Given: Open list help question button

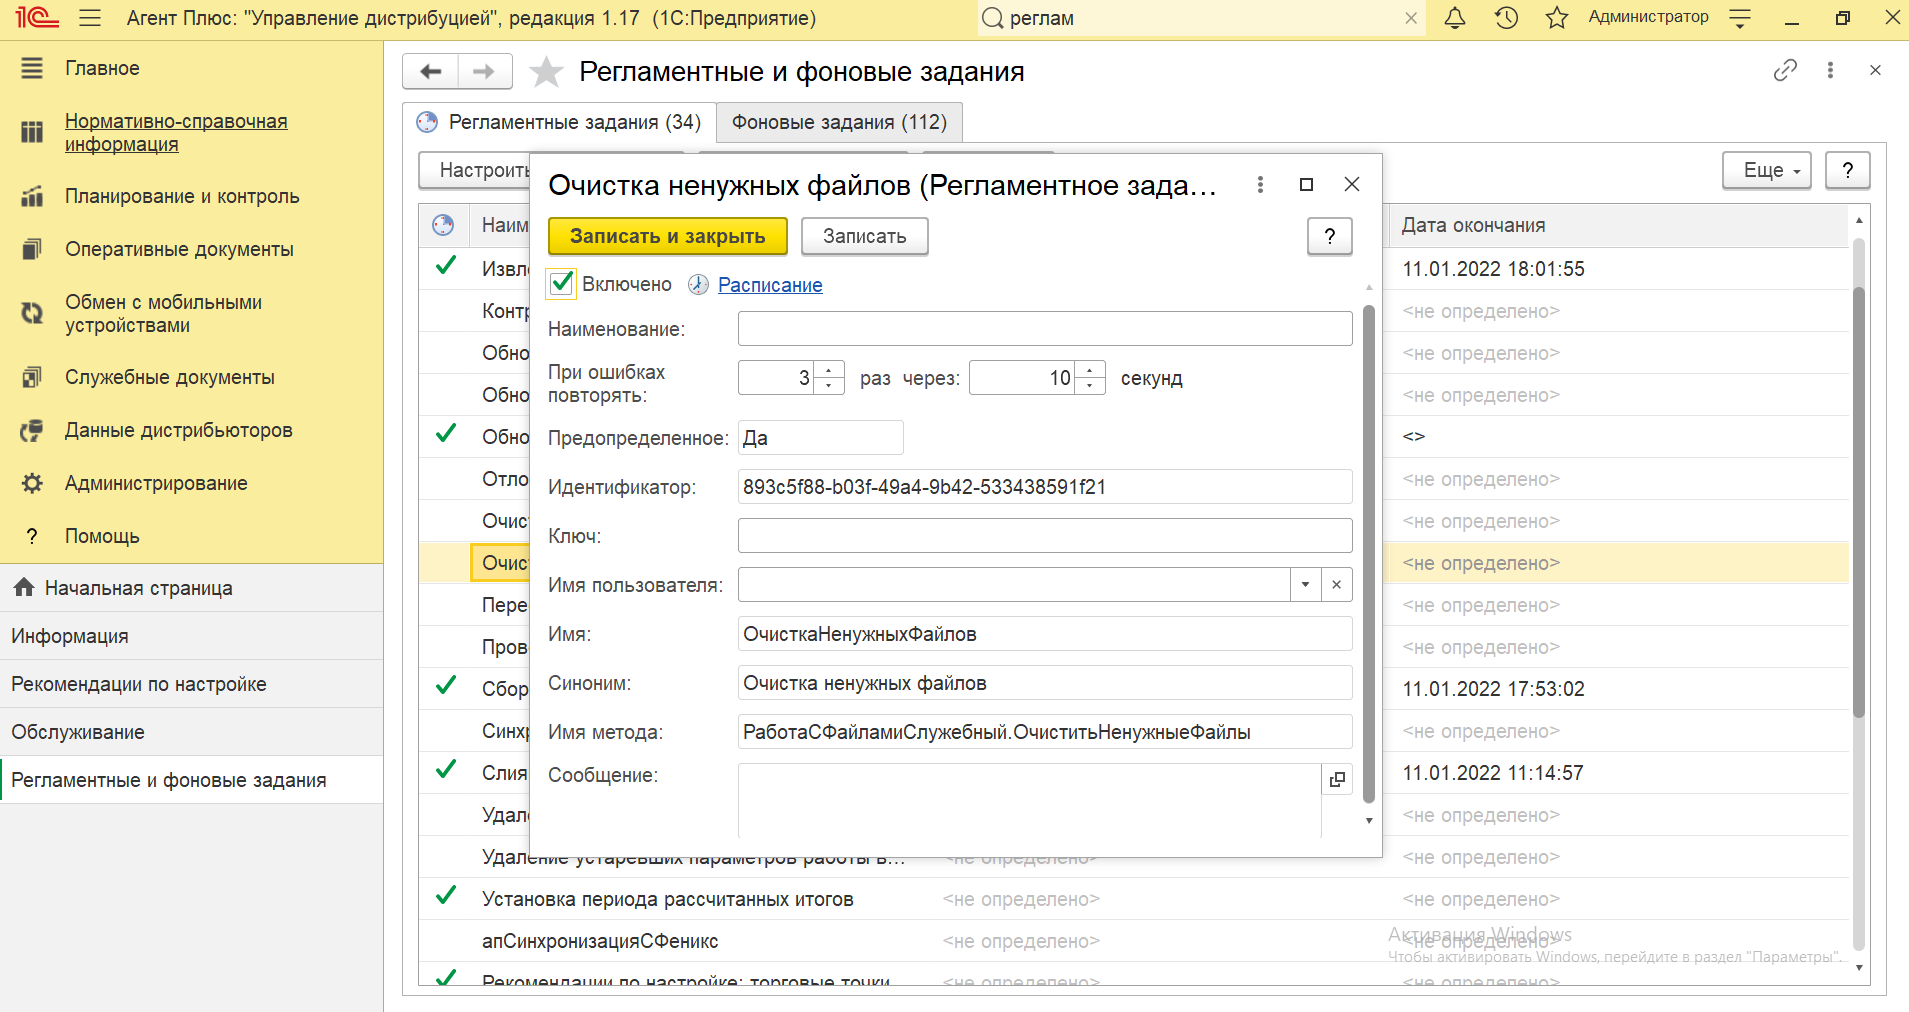Looking at the screenshot, I should point(1848,170).
